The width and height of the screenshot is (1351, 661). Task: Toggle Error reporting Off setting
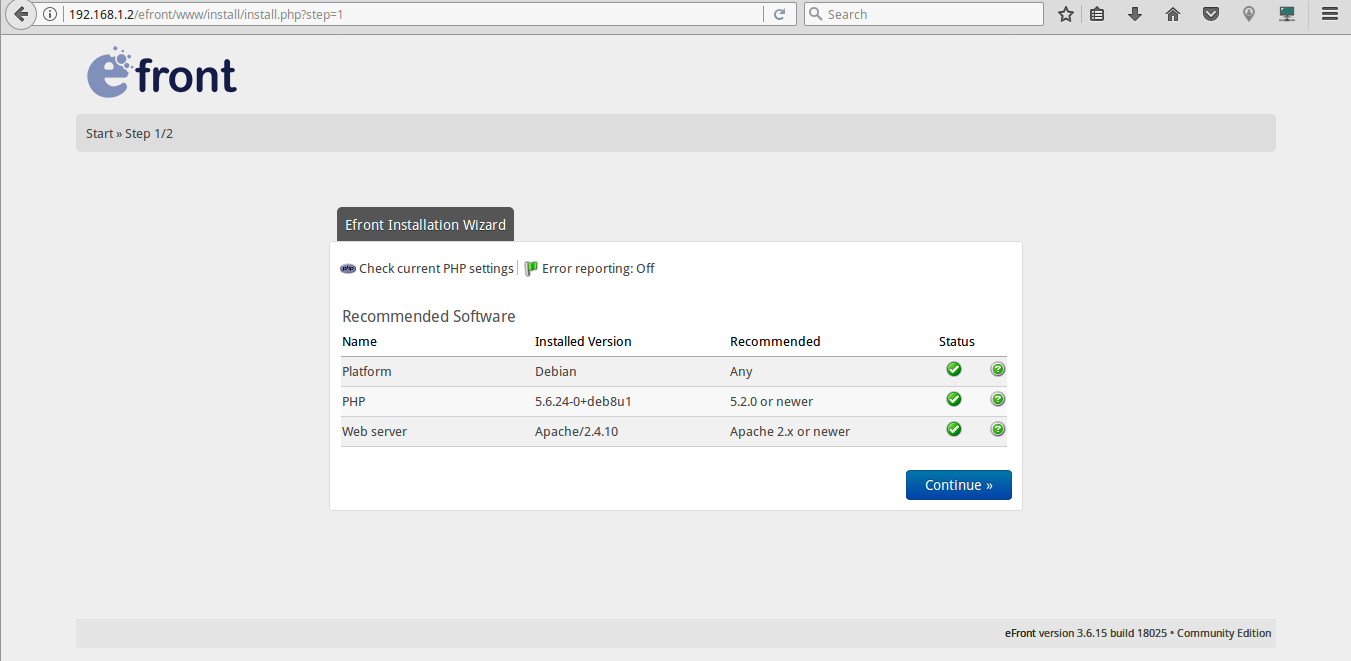click(x=598, y=268)
